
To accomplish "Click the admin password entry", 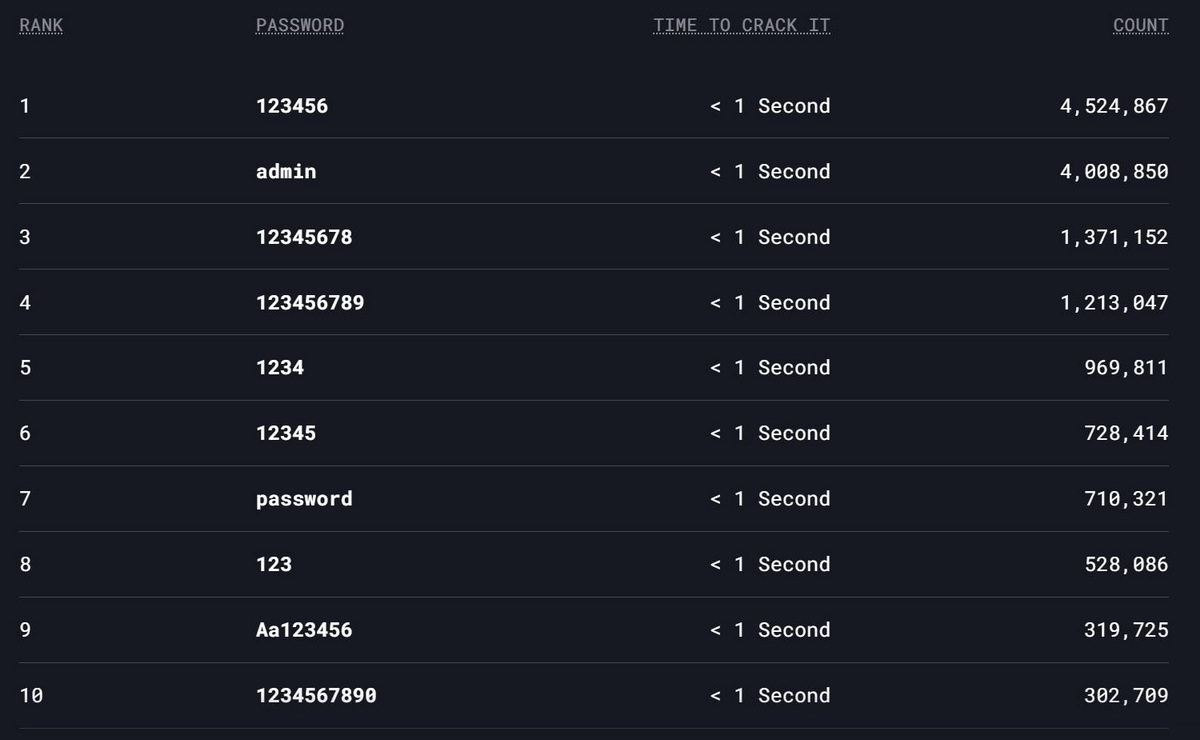I will tap(286, 172).
